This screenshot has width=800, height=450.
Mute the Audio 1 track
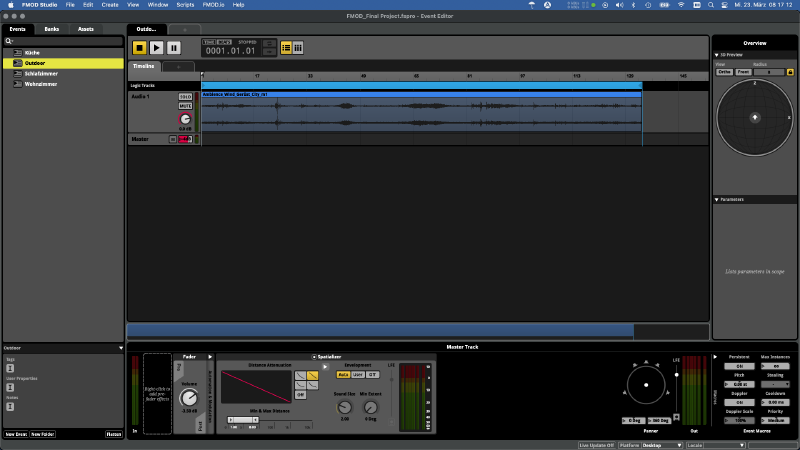click(185, 106)
